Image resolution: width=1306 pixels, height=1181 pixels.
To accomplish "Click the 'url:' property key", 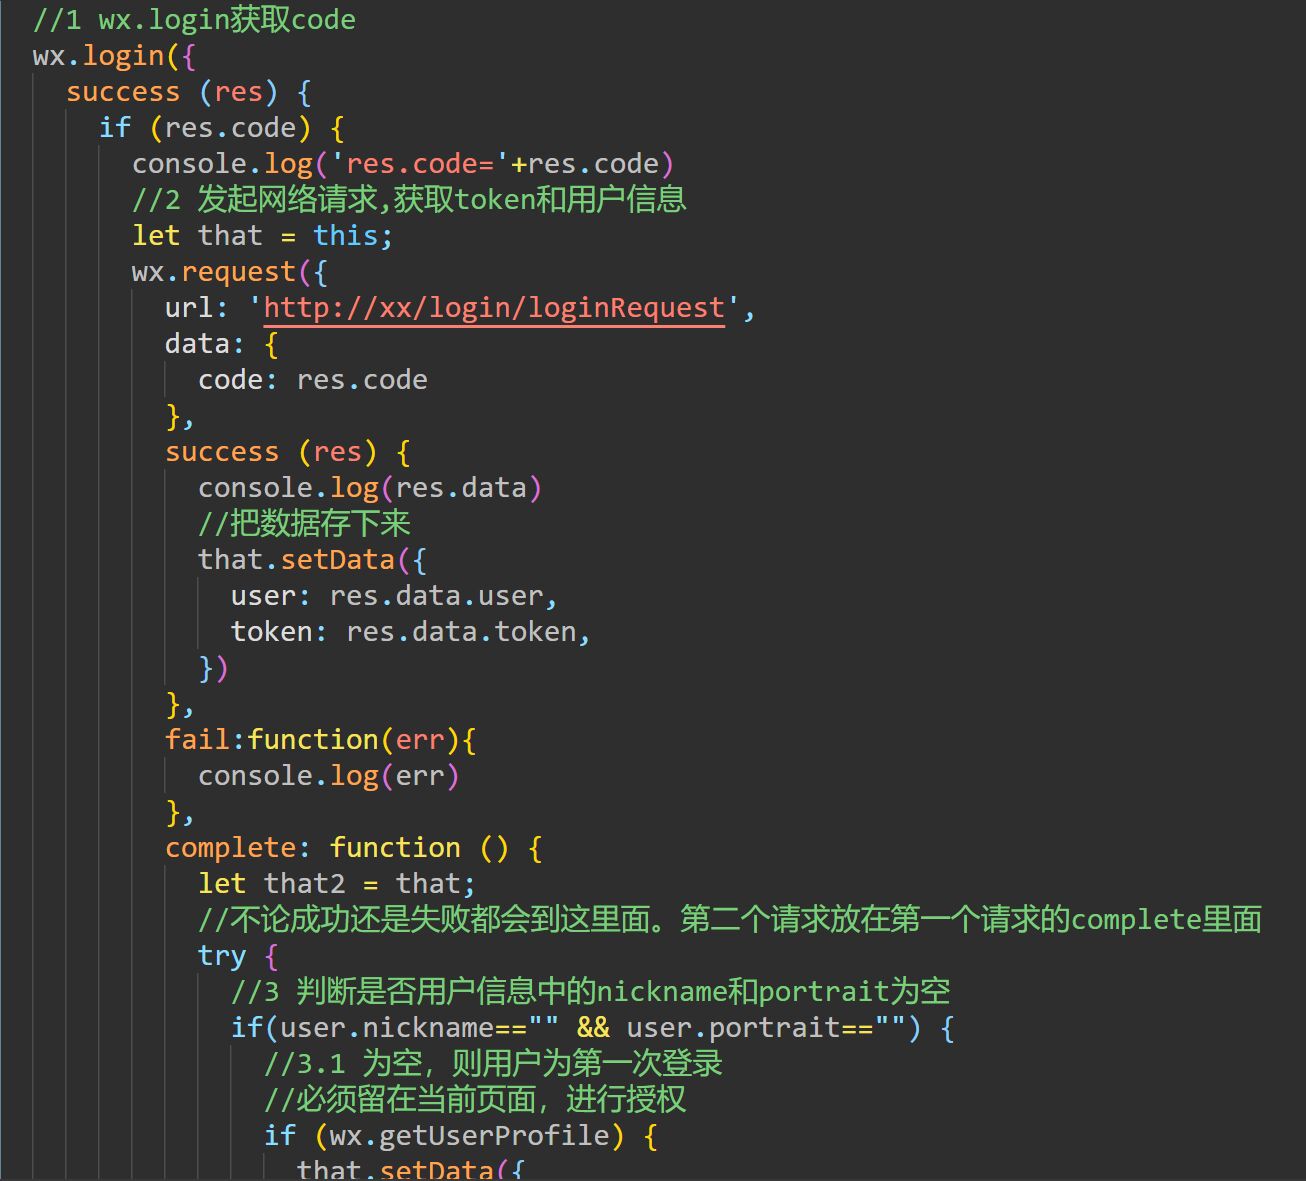I will tap(198, 308).
